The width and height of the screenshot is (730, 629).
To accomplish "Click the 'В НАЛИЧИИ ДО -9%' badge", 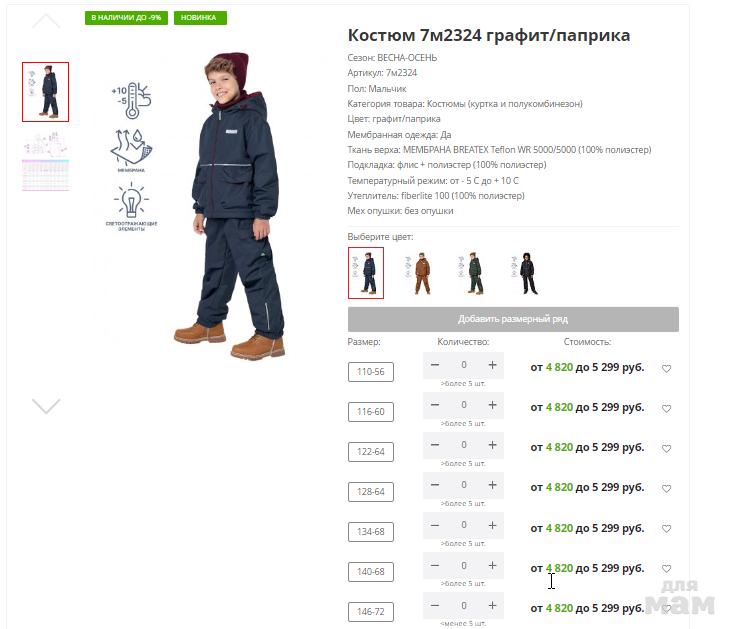I will pyautogui.click(x=126, y=18).
